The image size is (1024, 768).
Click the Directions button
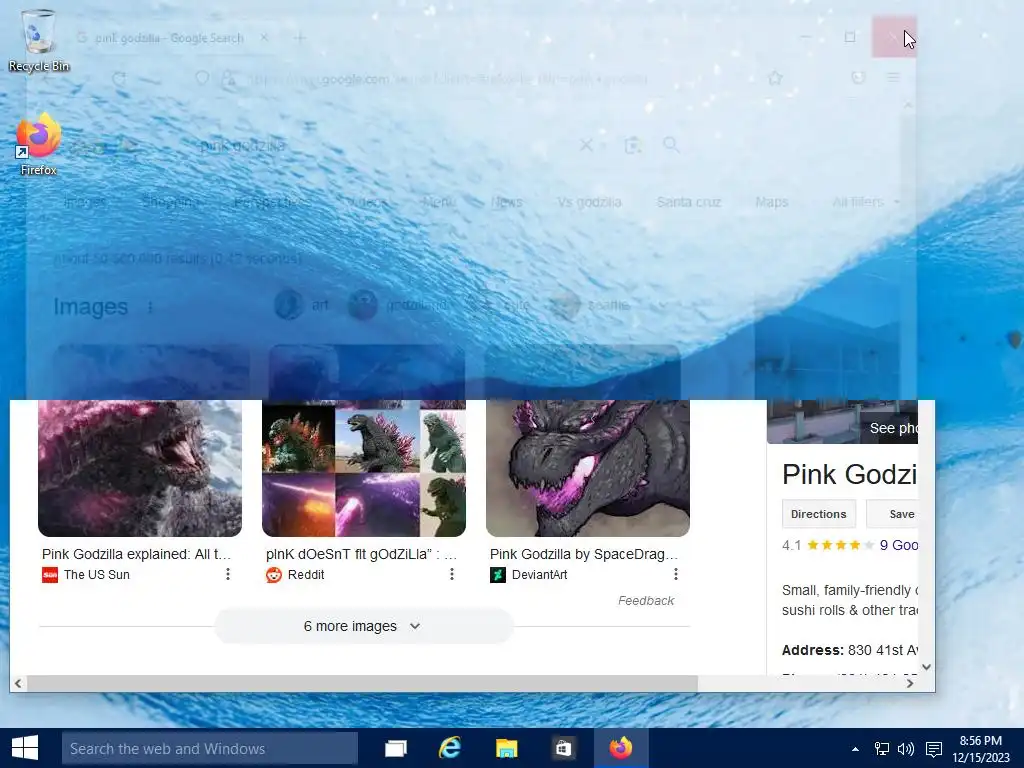point(818,514)
